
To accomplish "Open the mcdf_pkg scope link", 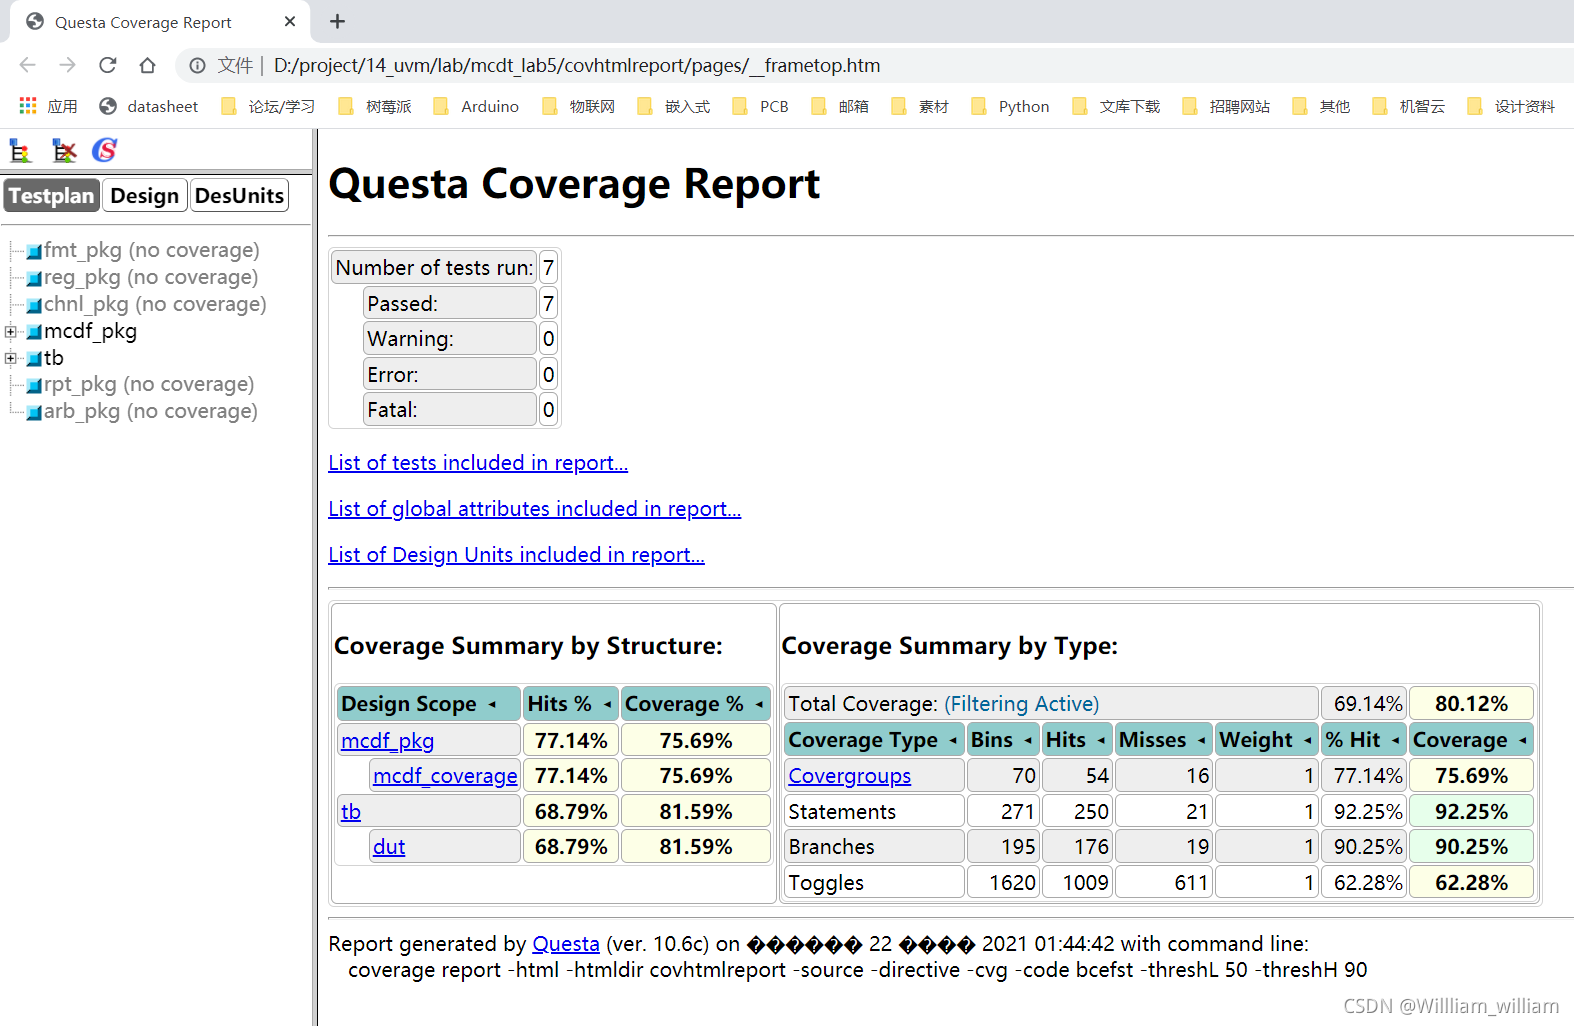I will 388,741.
